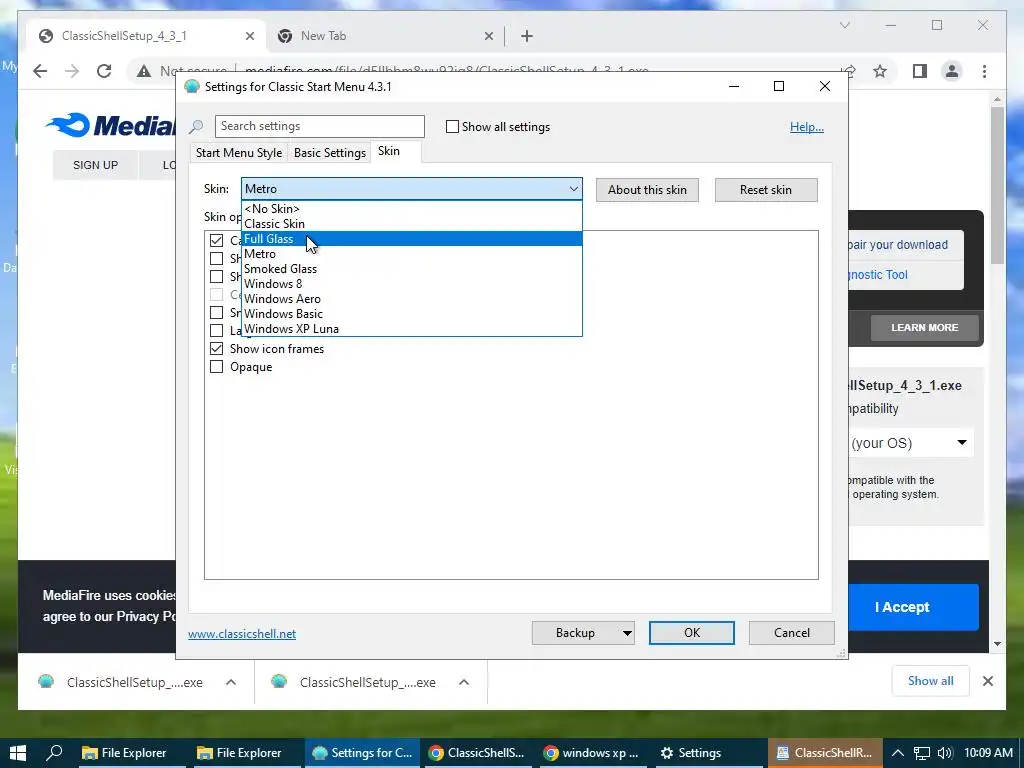
Task: Open Chrome tab search chevron
Action: click(x=844, y=25)
